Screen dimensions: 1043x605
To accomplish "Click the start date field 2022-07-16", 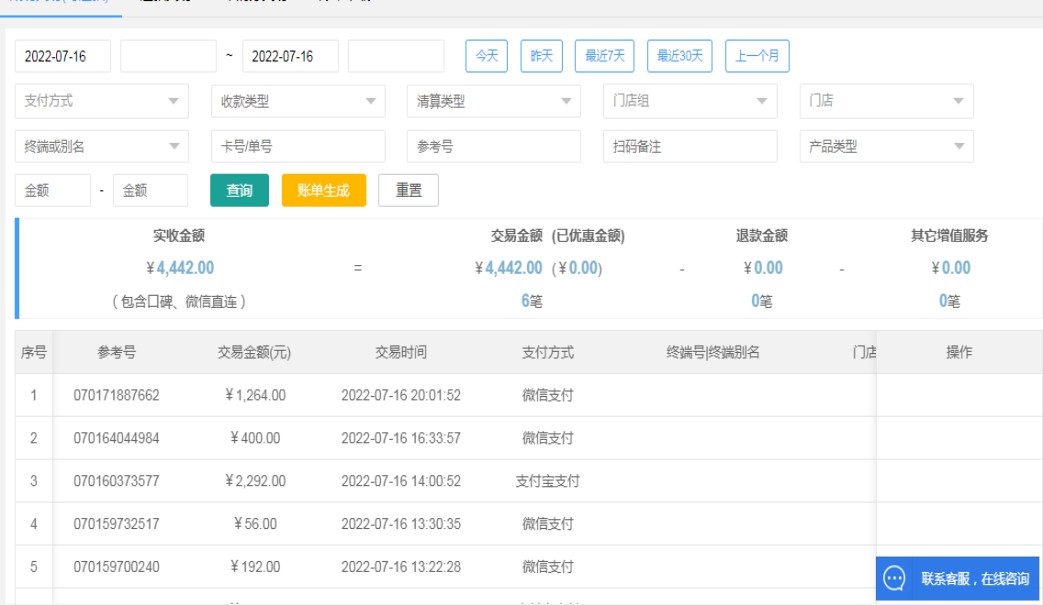I will pos(62,56).
